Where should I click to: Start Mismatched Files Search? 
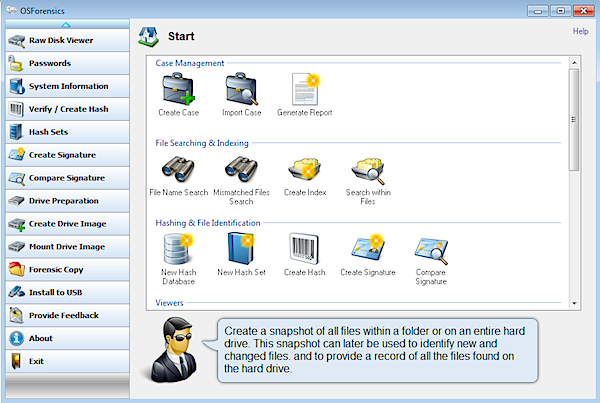point(241,171)
